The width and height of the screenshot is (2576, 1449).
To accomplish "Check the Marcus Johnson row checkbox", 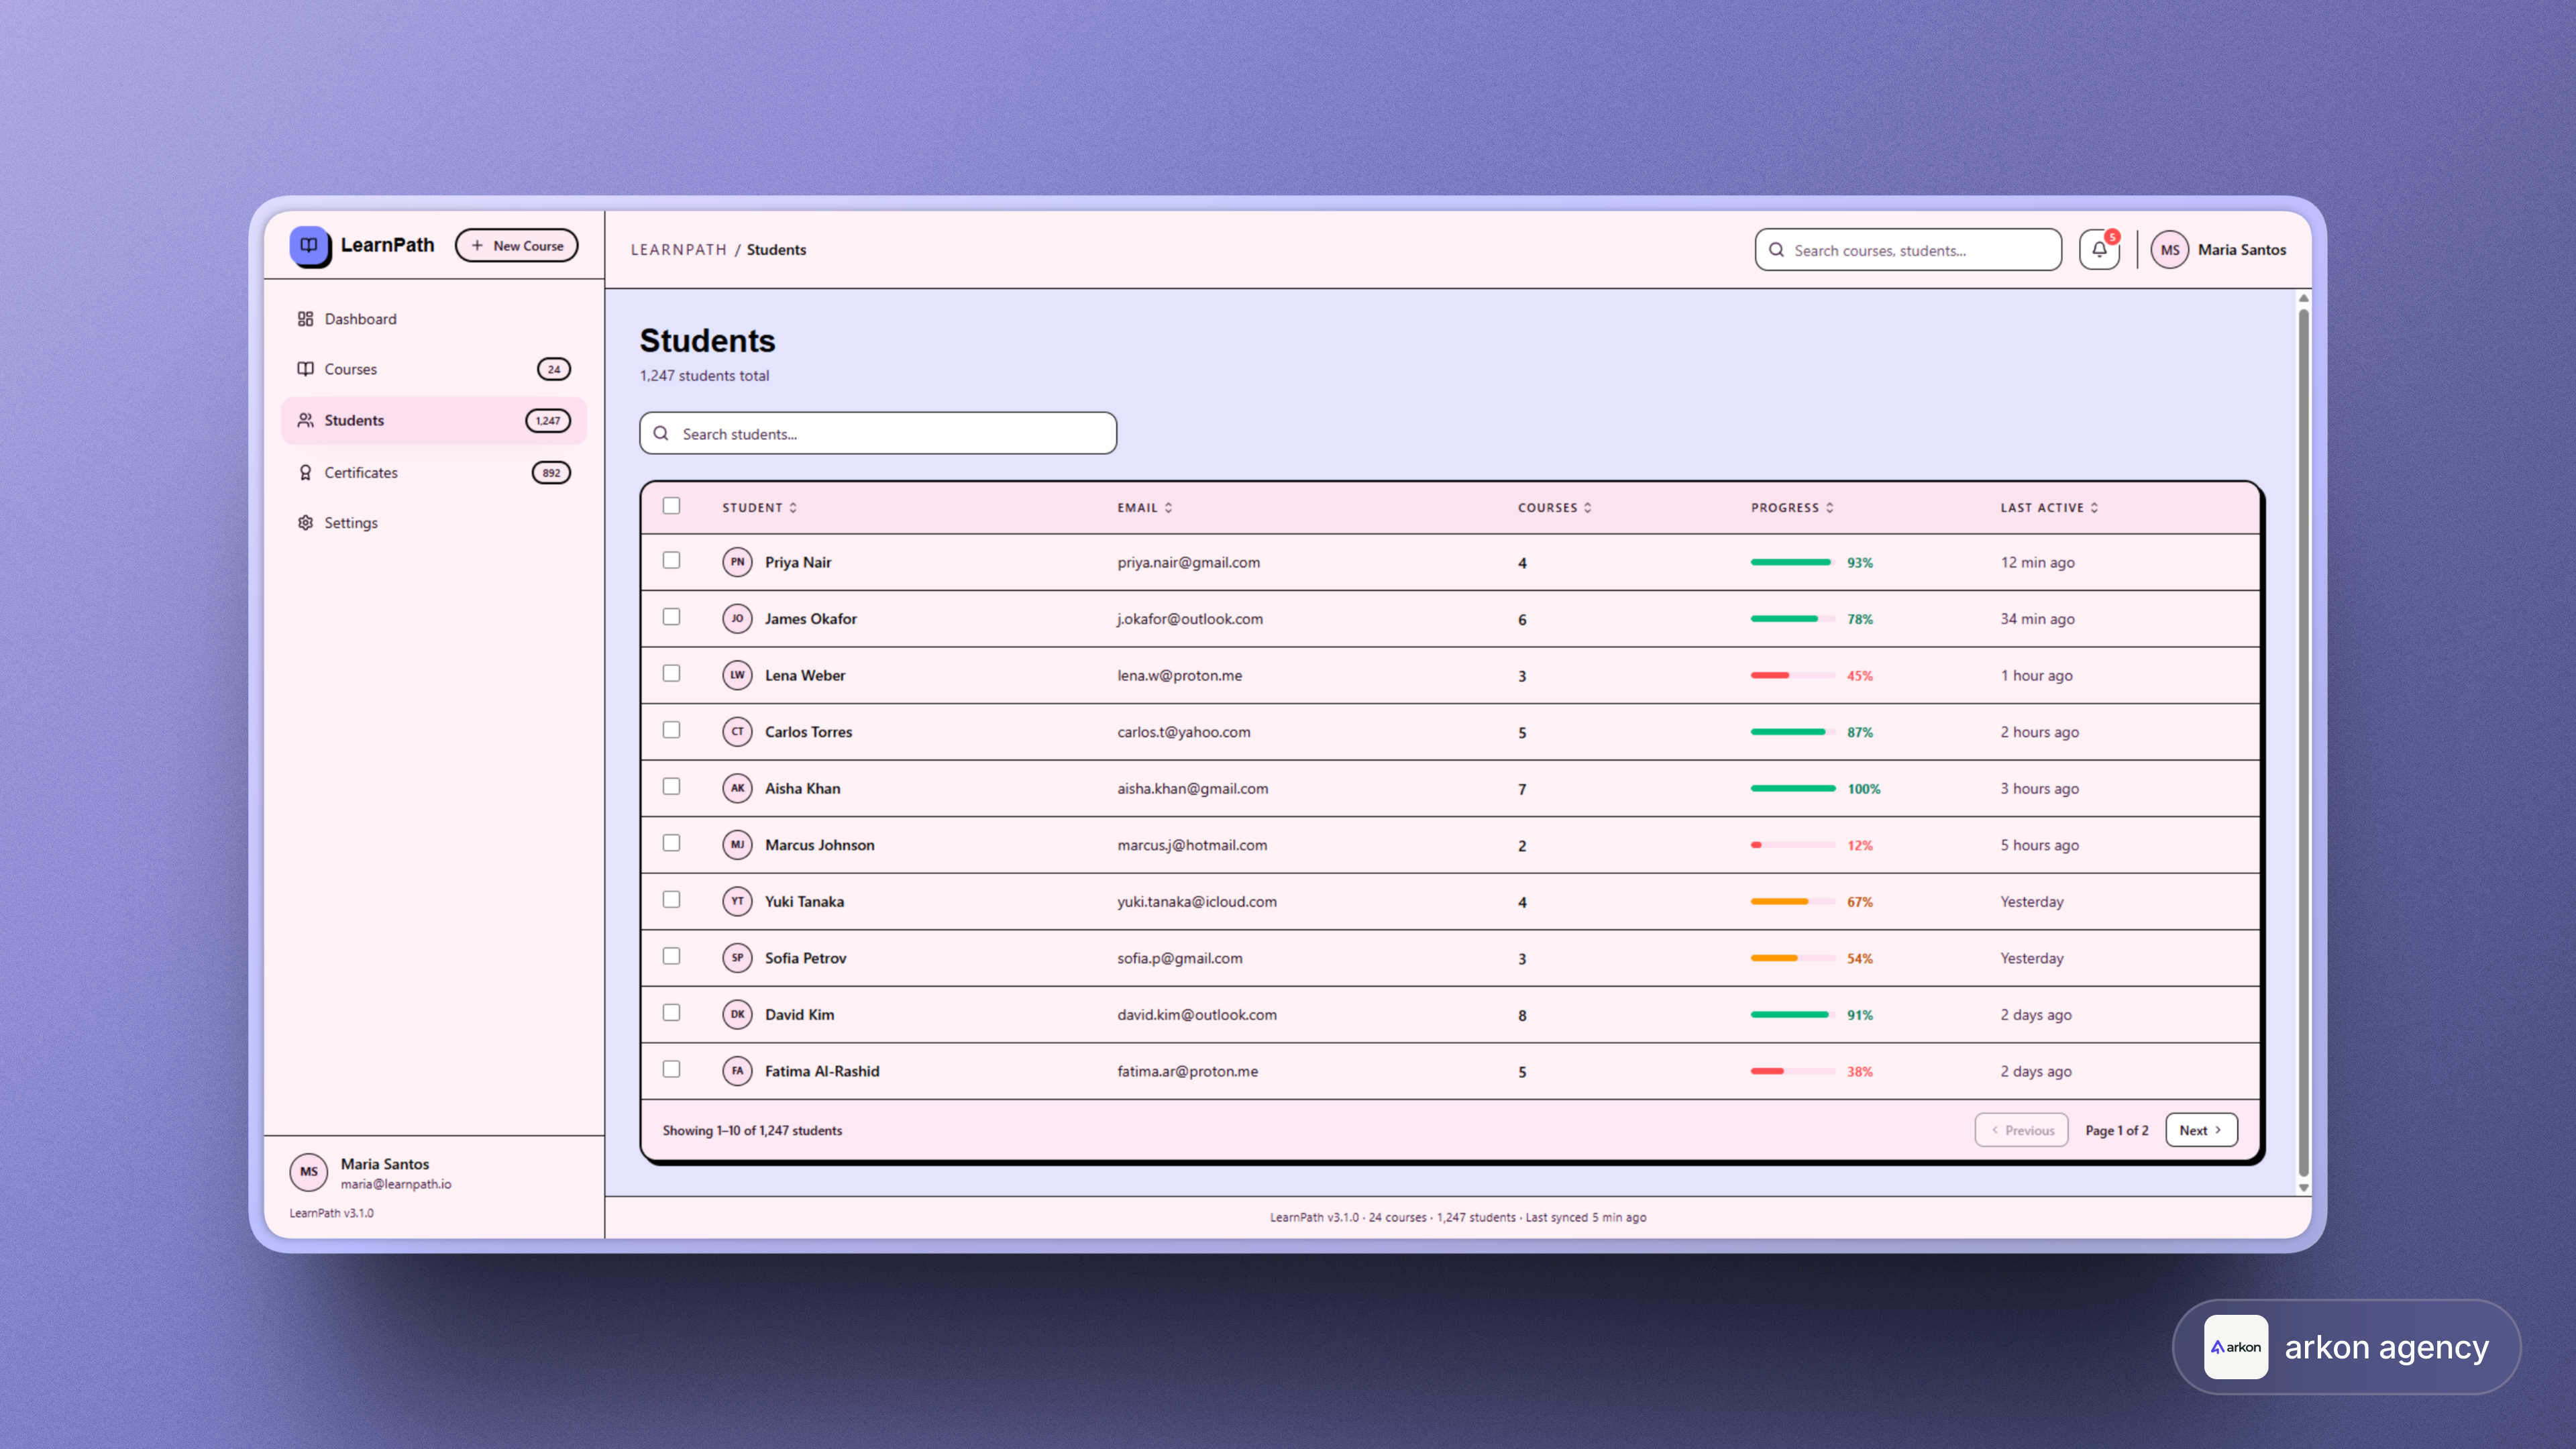I will [671, 843].
